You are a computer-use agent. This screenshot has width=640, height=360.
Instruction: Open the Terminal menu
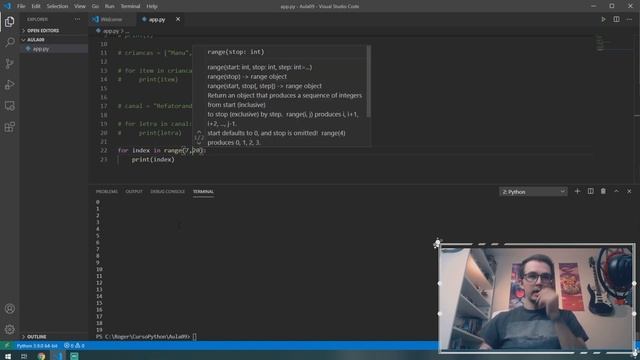130,6
